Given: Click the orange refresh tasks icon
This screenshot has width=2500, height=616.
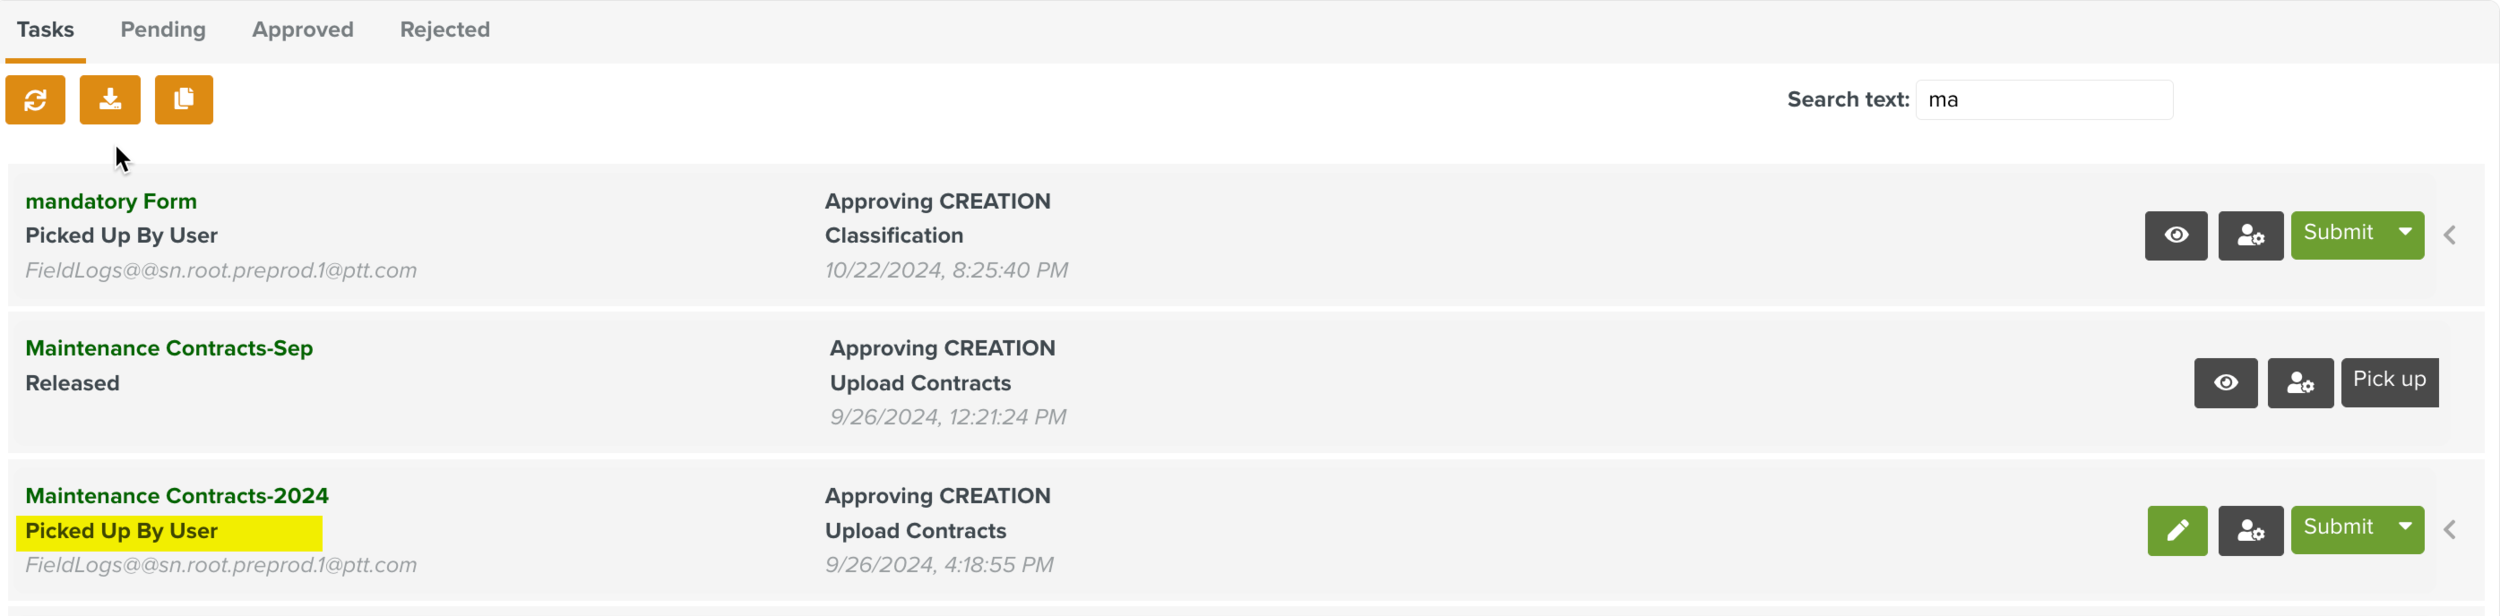Looking at the screenshot, I should point(35,100).
